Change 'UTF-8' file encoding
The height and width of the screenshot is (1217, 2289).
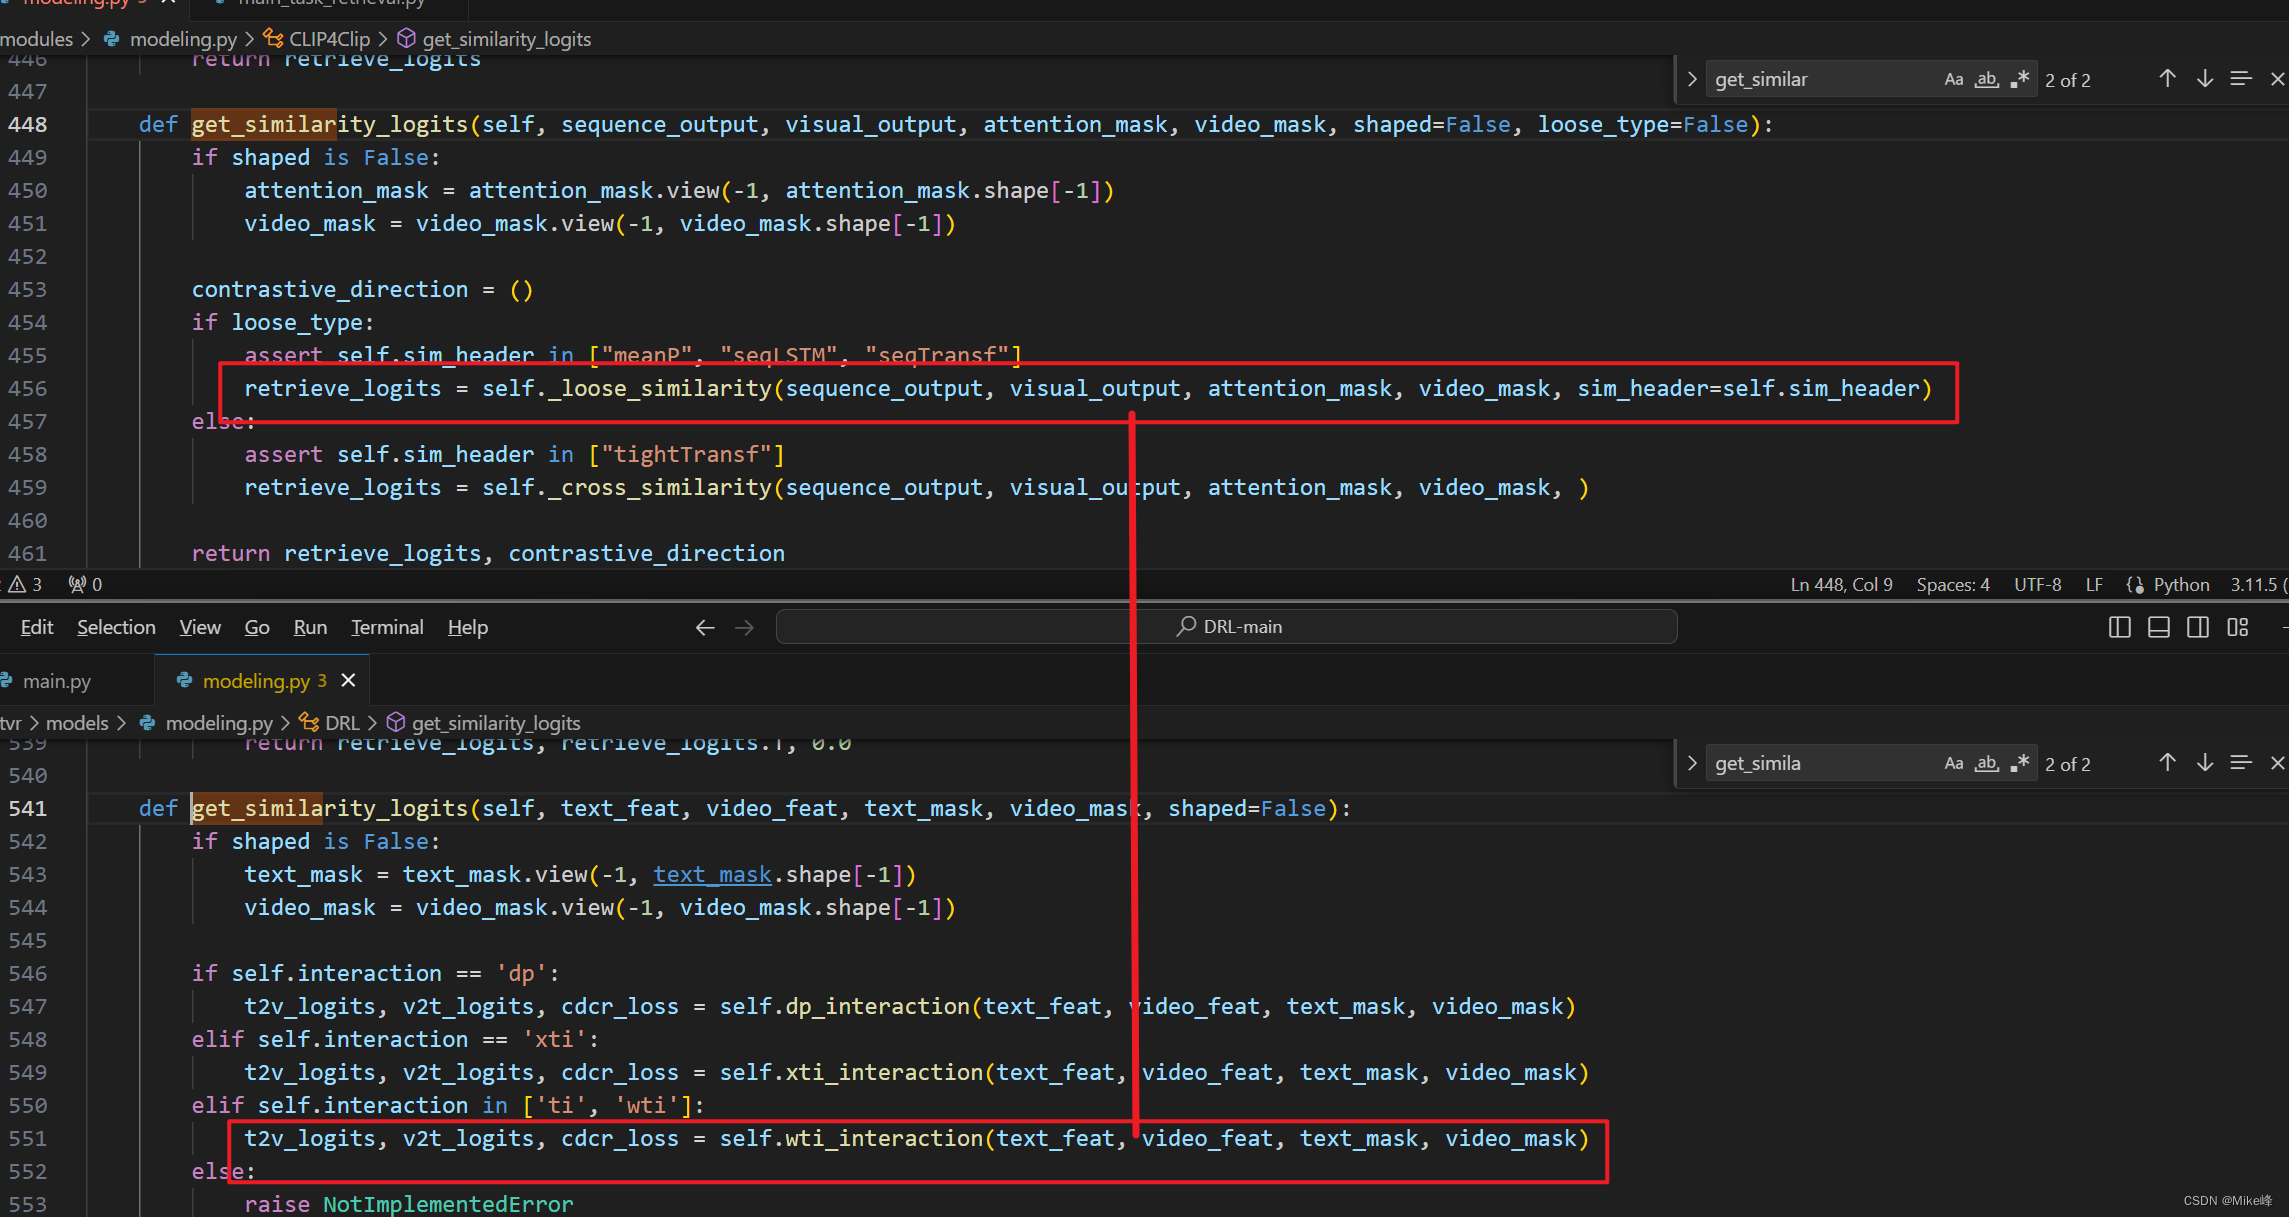[2037, 585]
